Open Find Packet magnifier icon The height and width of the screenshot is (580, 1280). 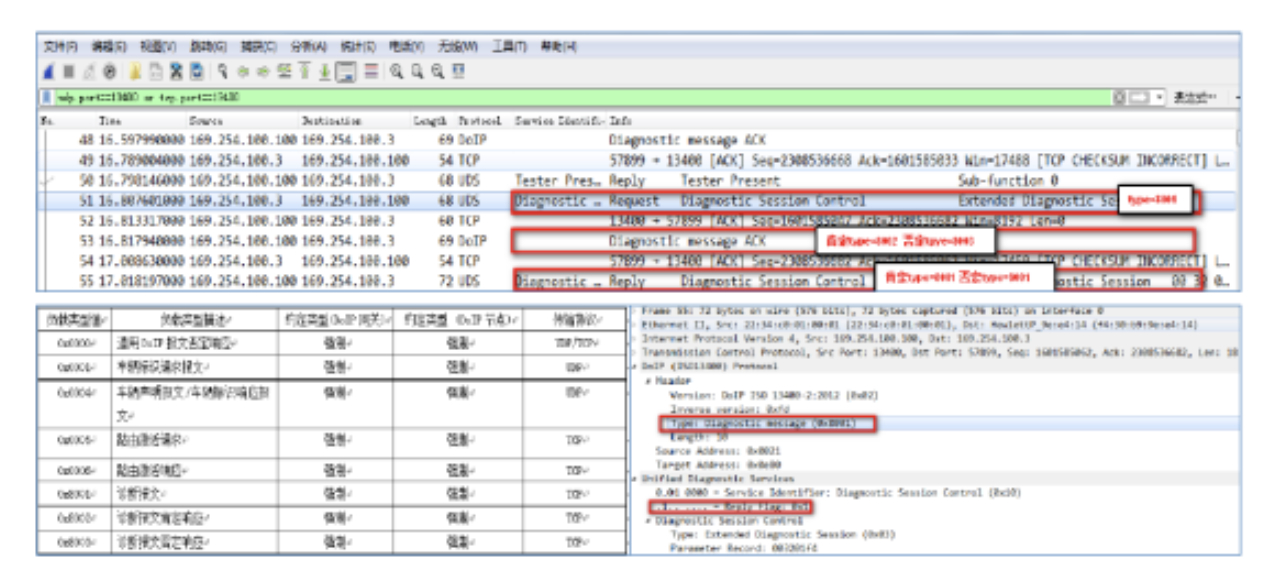point(222,71)
